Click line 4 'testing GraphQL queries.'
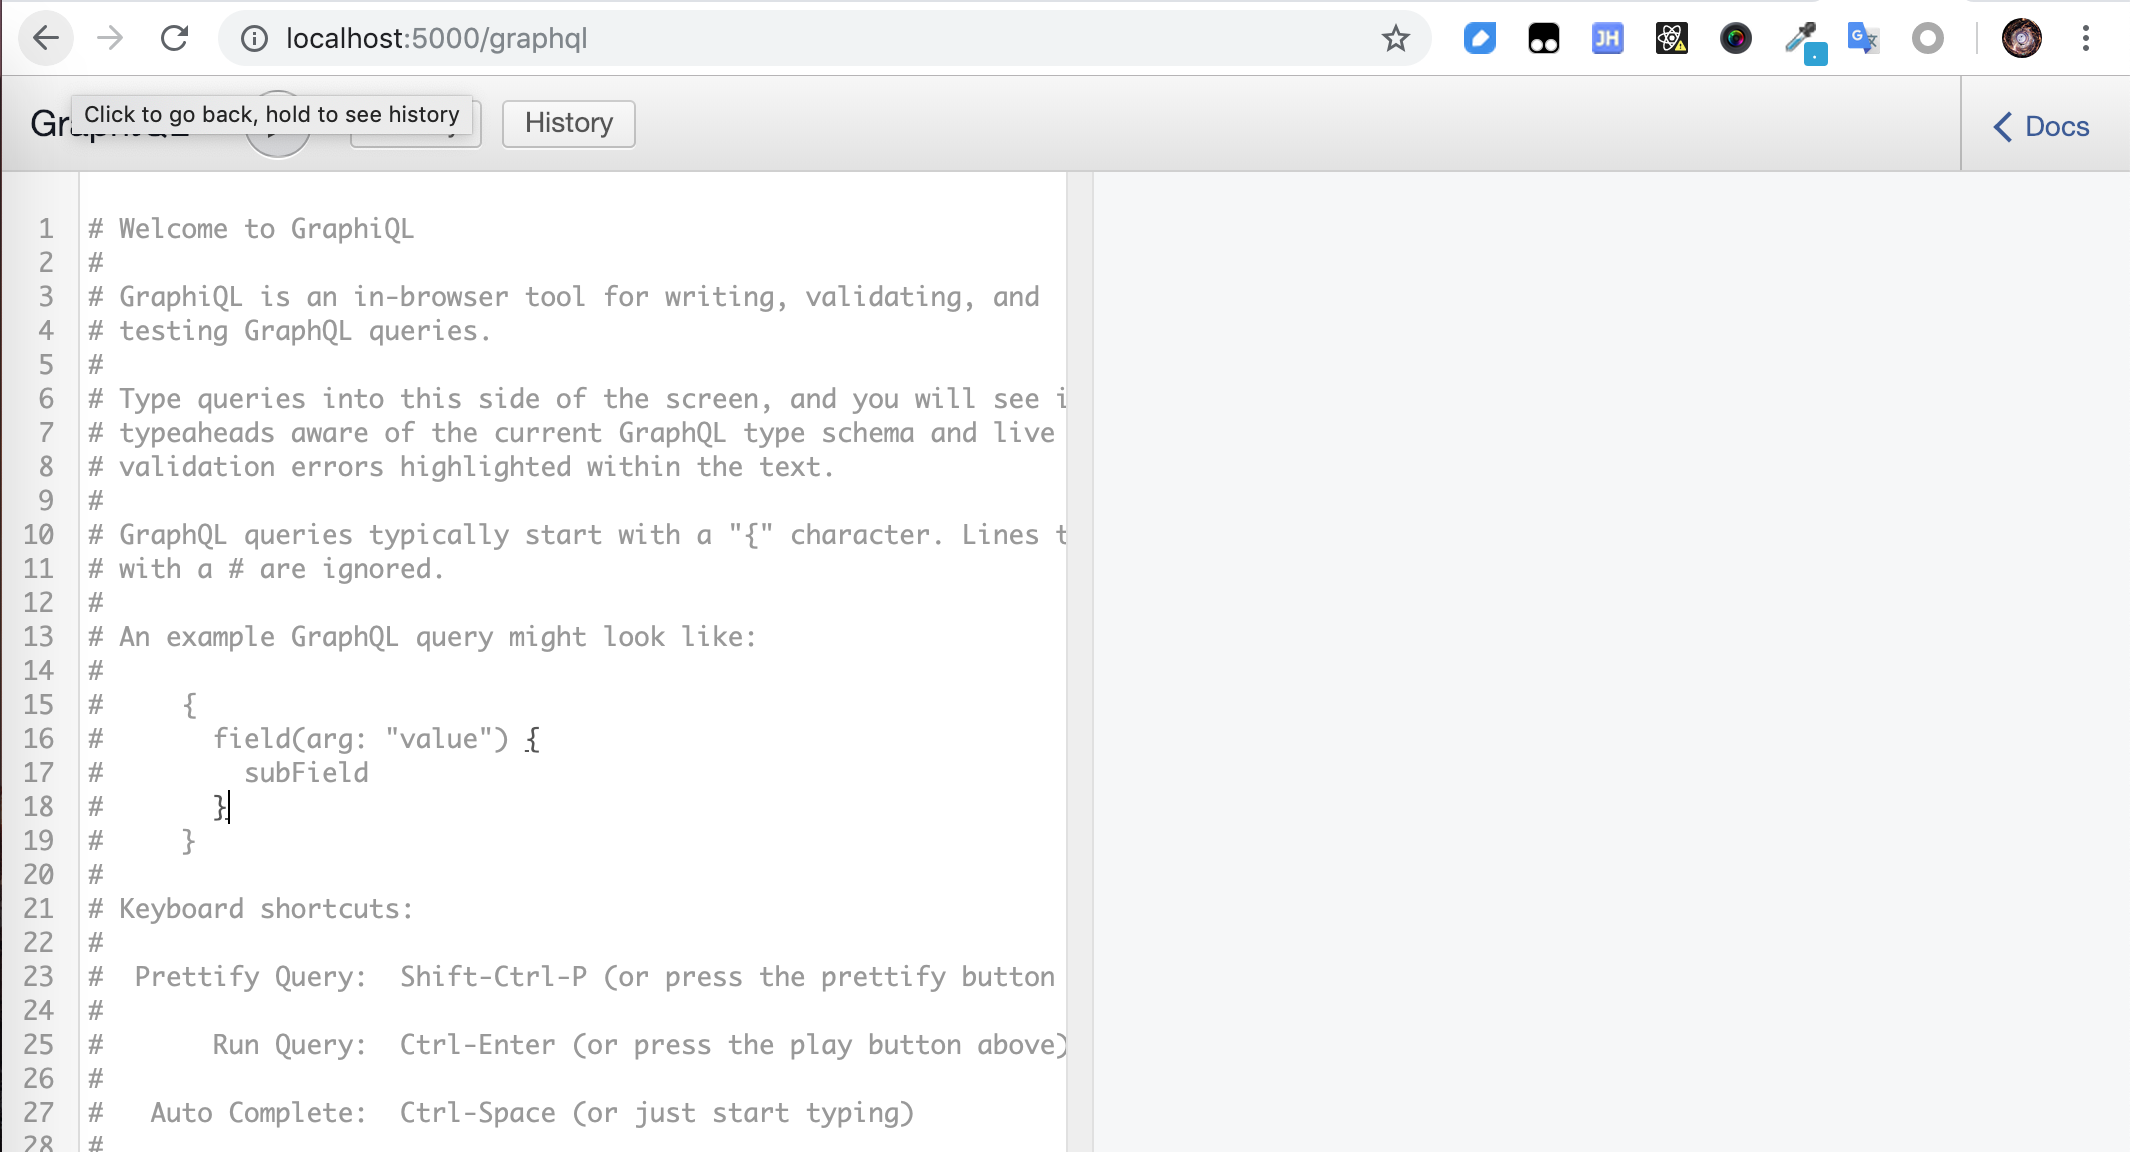Image resolution: width=2130 pixels, height=1152 pixels. (x=305, y=331)
